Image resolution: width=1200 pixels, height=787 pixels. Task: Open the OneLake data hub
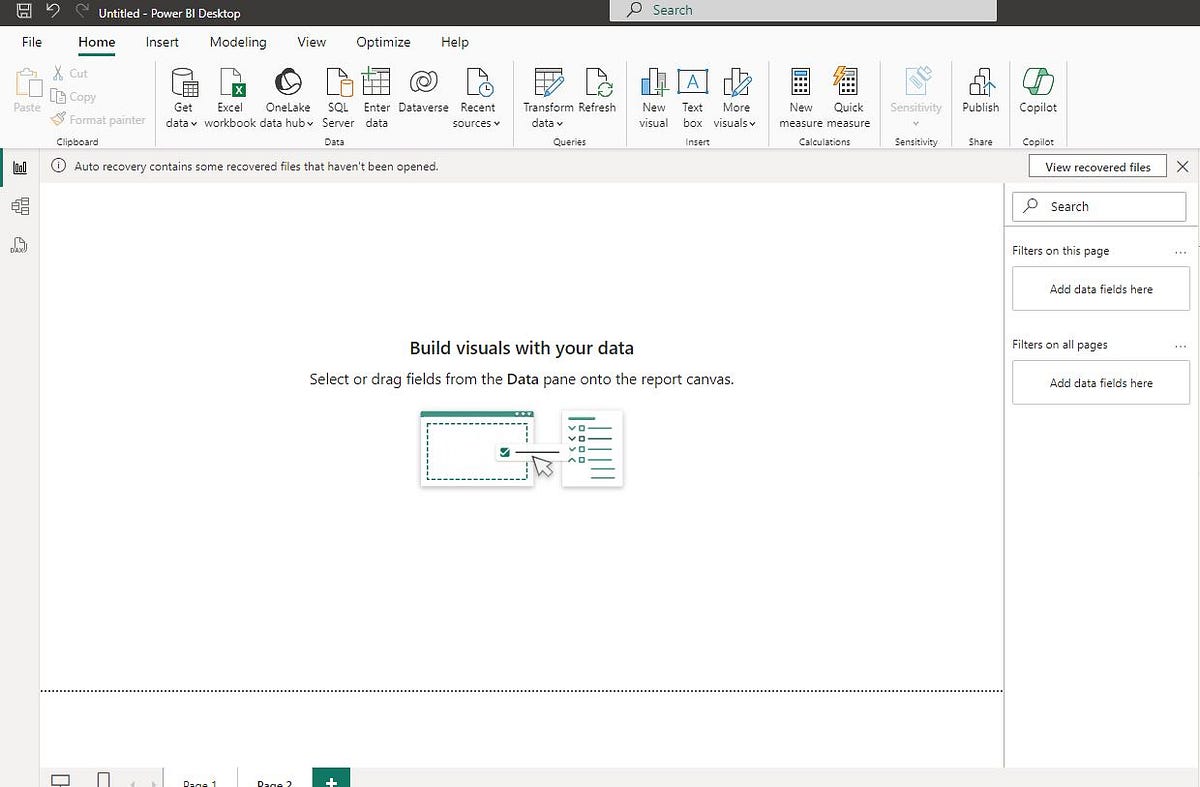click(287, 99)
